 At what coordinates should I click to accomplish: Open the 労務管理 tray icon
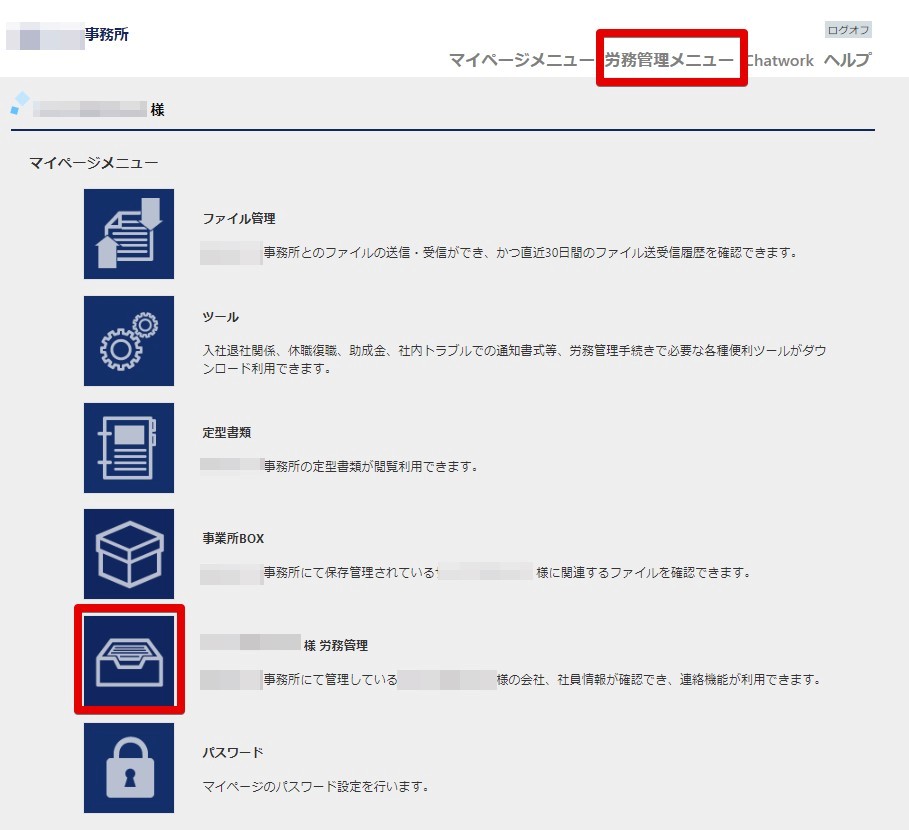tap(129, 660)
